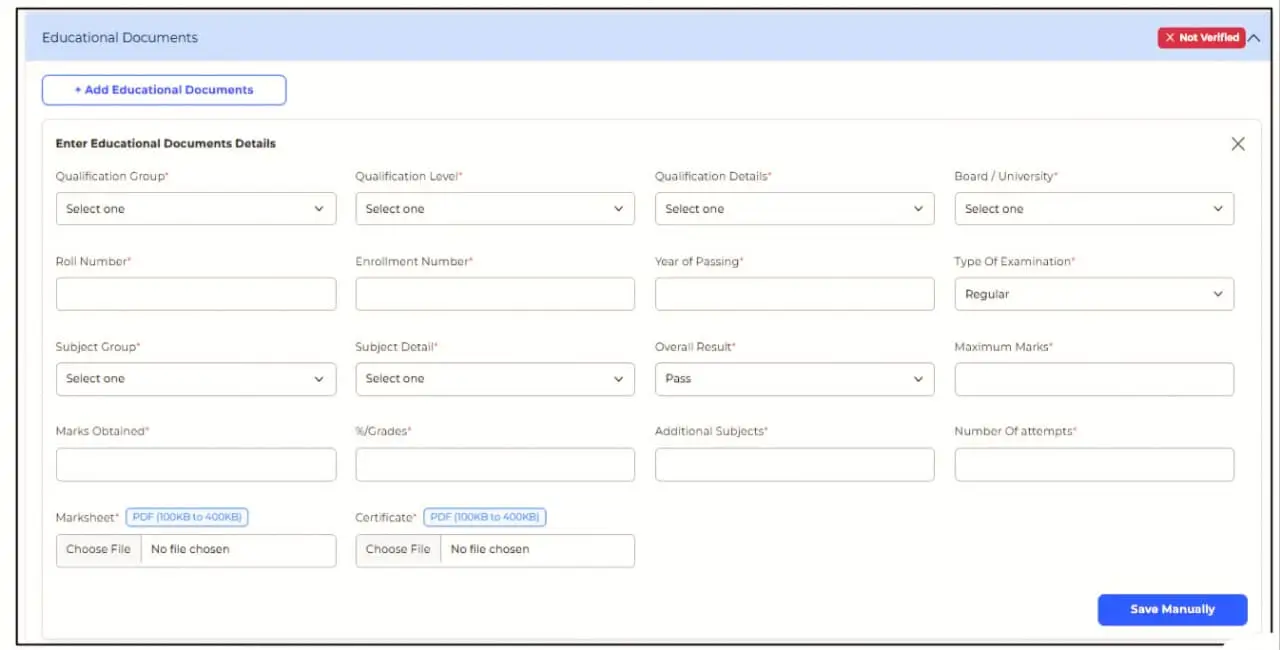Open the Qualification Group dropdown
The image size is (1280, 650).
(195, 208)
